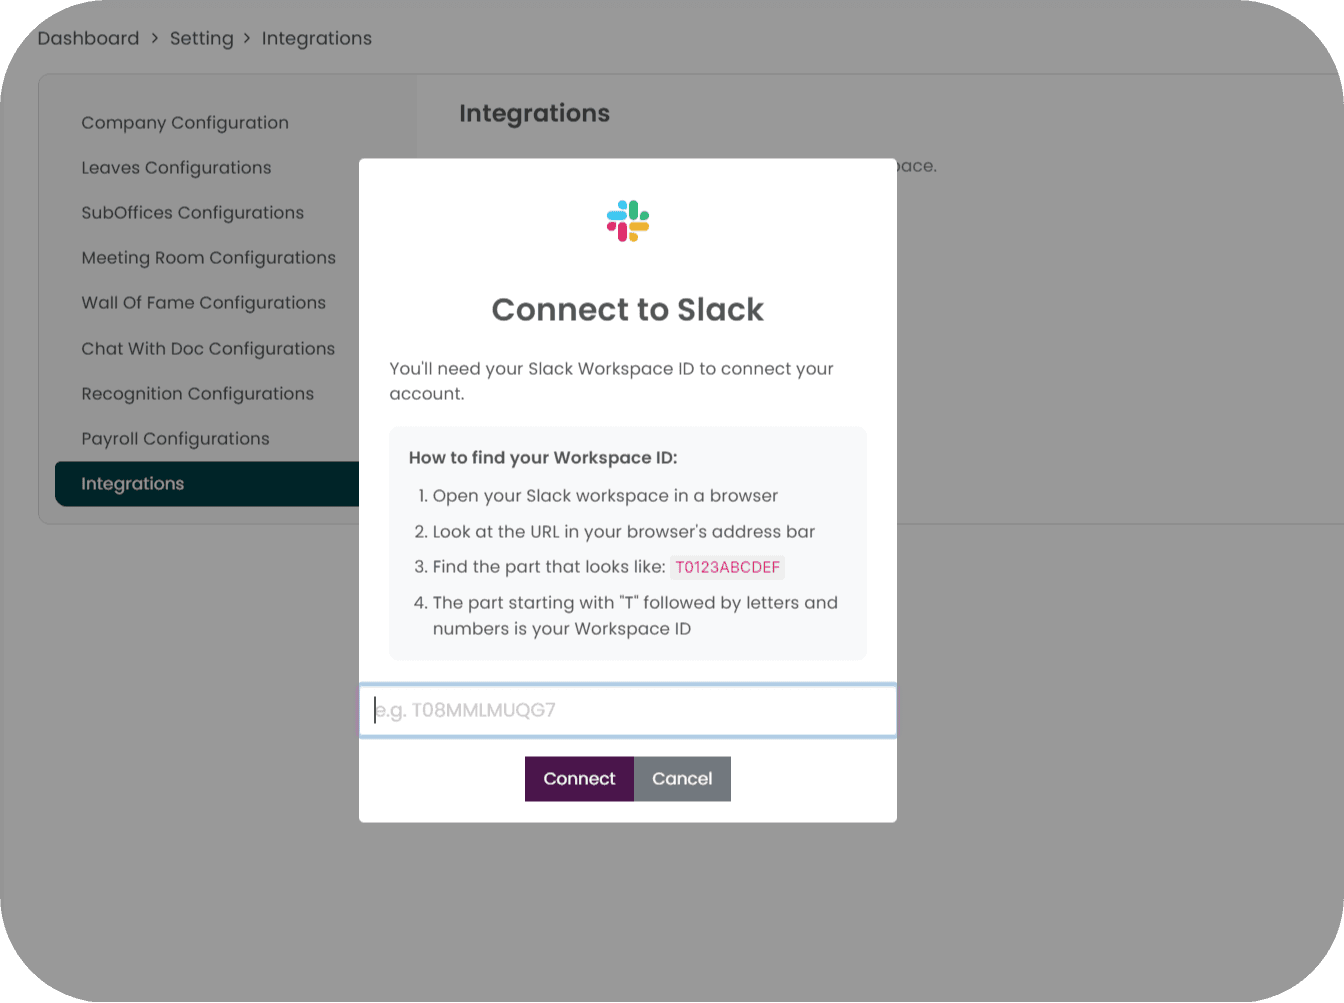Focus the Workspace ID input field

tap(628, 711)
